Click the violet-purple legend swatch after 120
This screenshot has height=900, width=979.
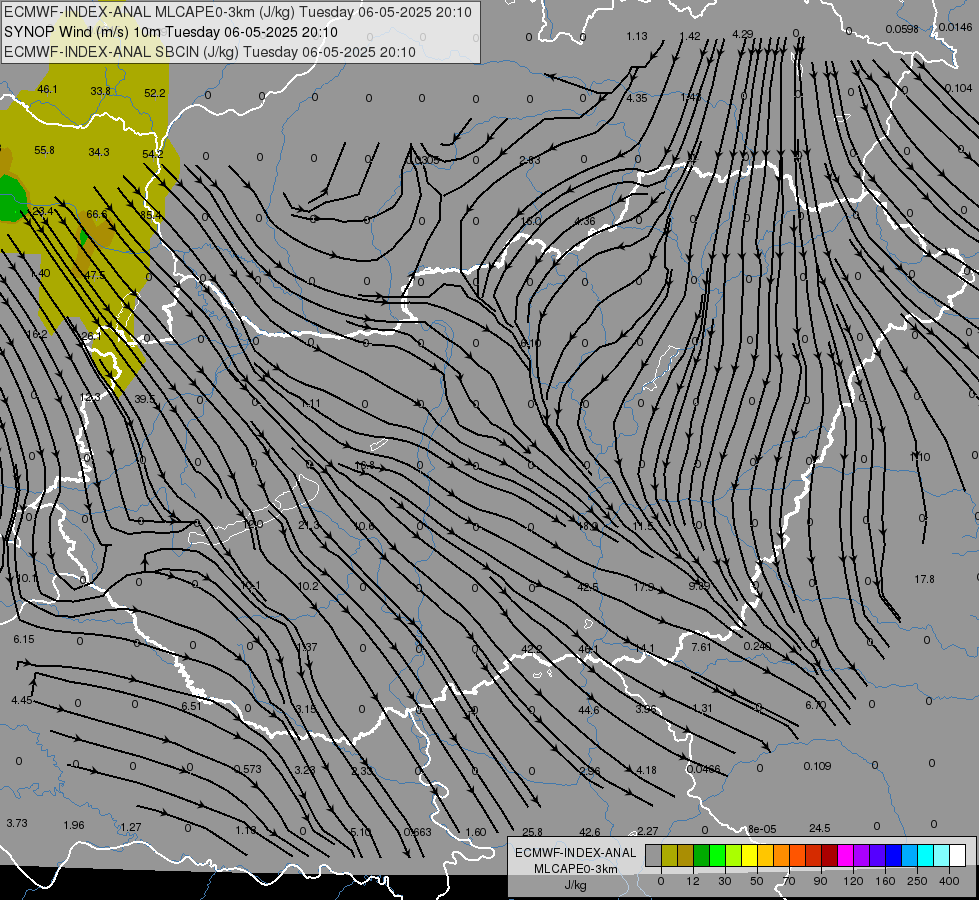pyautogui.click(x=862, y=855)
